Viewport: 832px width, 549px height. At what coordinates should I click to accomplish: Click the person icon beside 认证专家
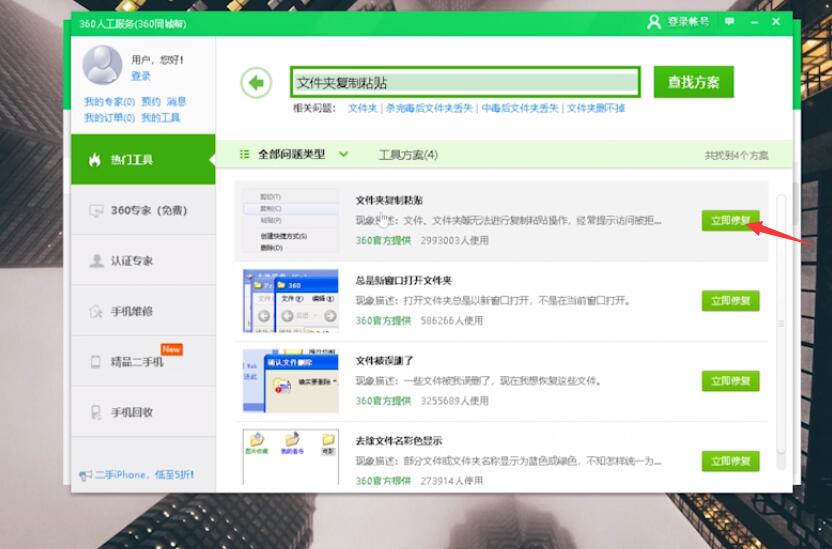click(96, 261)
